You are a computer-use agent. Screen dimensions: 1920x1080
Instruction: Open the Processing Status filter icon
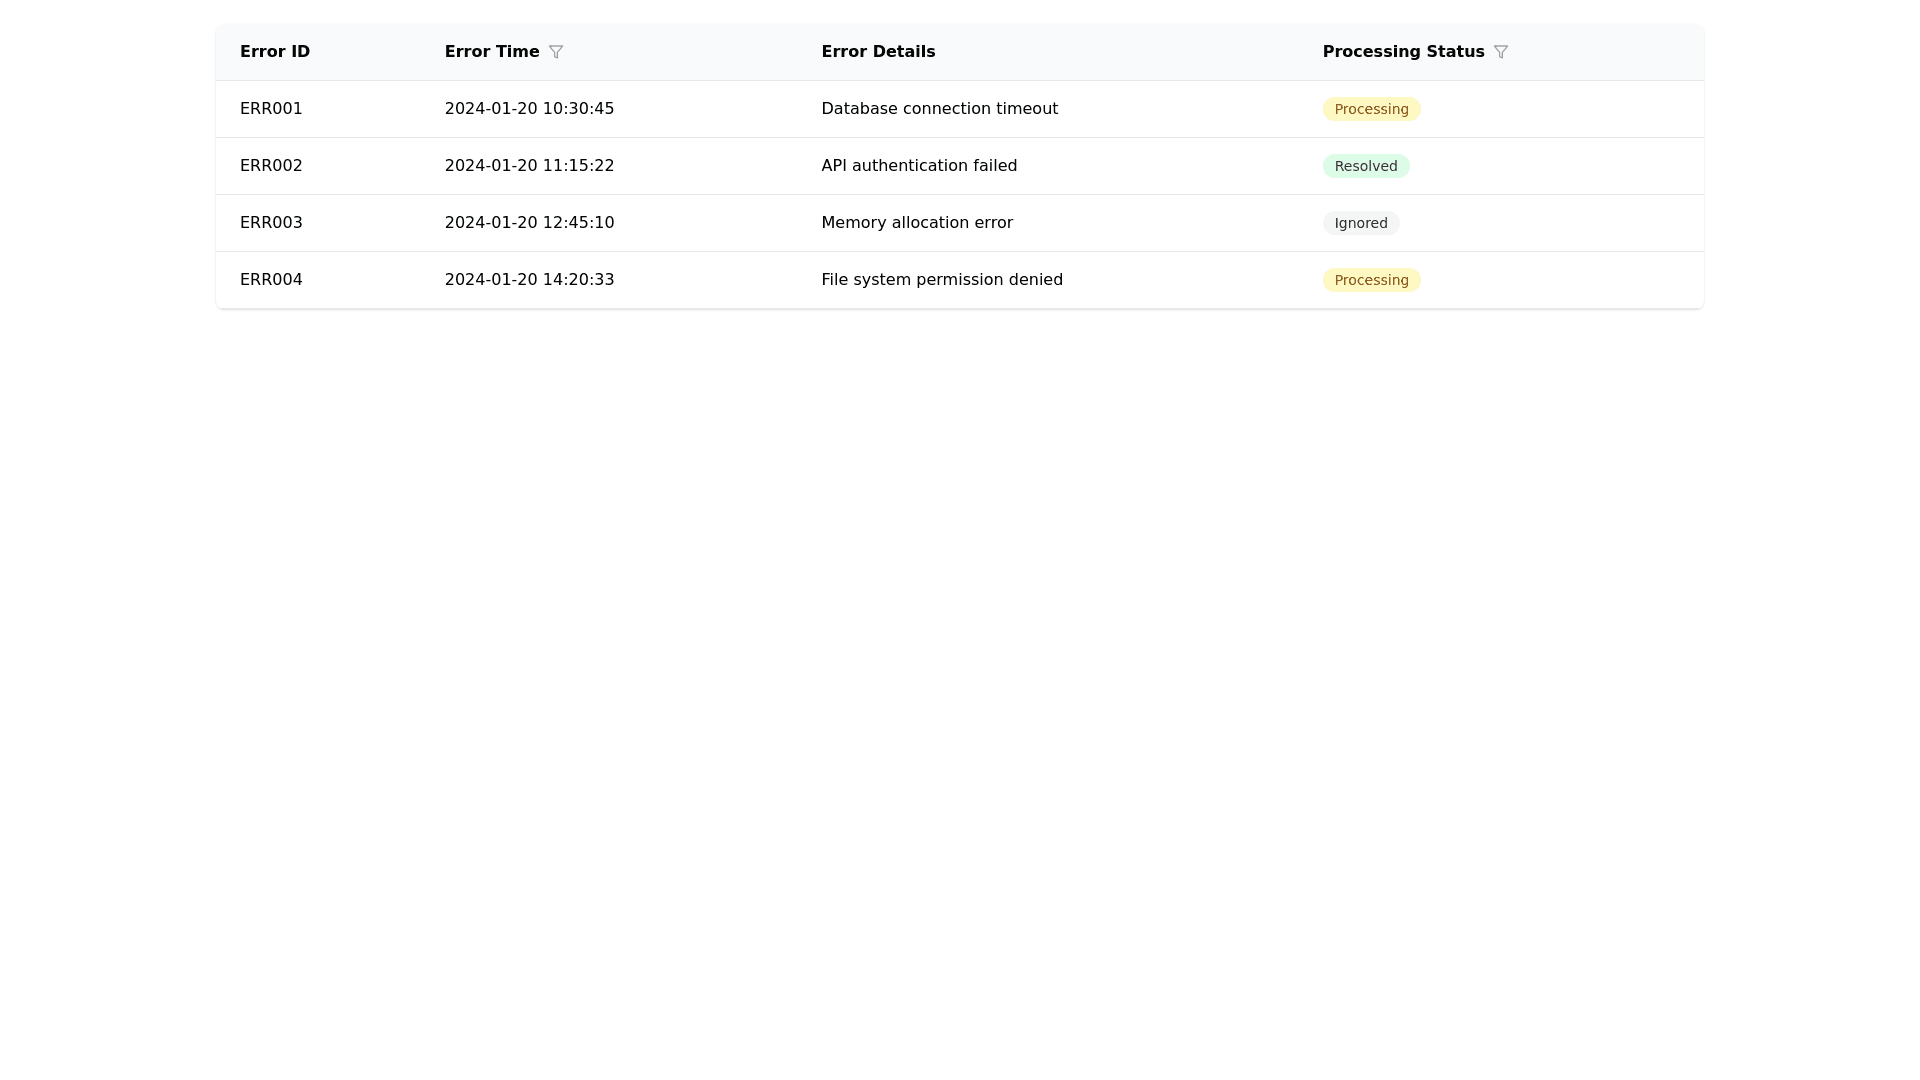point(1501,52)
